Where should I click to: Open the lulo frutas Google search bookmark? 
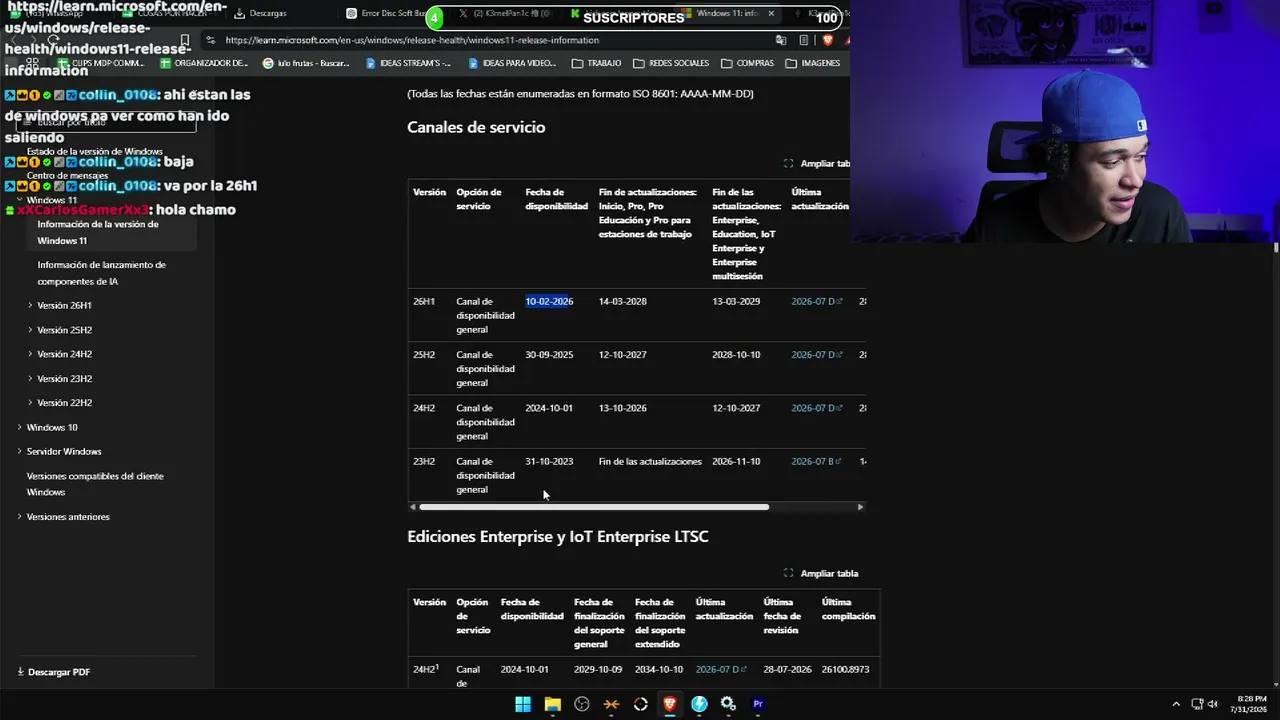click(x=306, y=63)
